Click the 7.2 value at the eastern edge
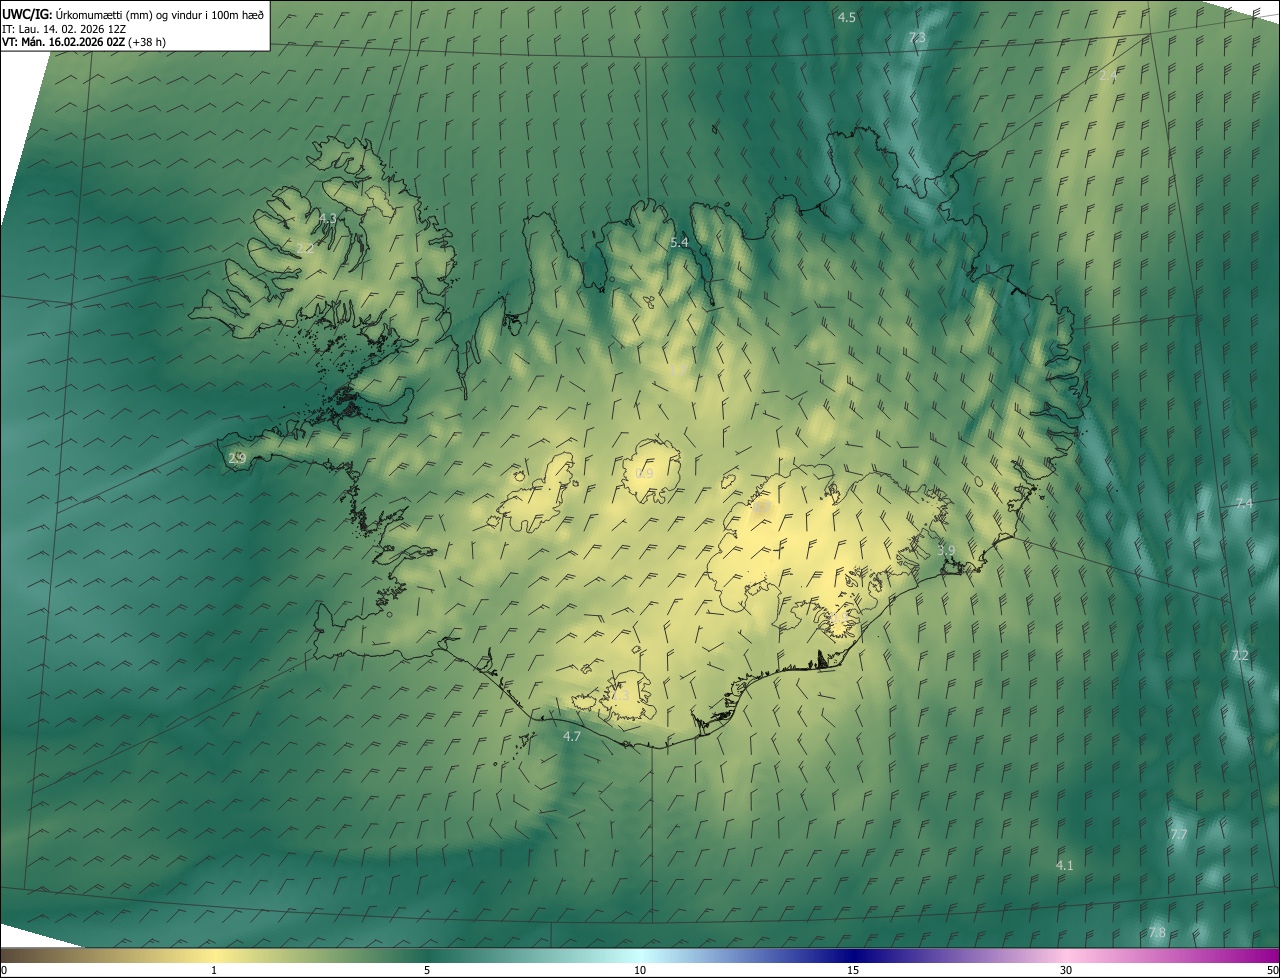The width and height of the screenshot is (1280, 978). 1240,656
